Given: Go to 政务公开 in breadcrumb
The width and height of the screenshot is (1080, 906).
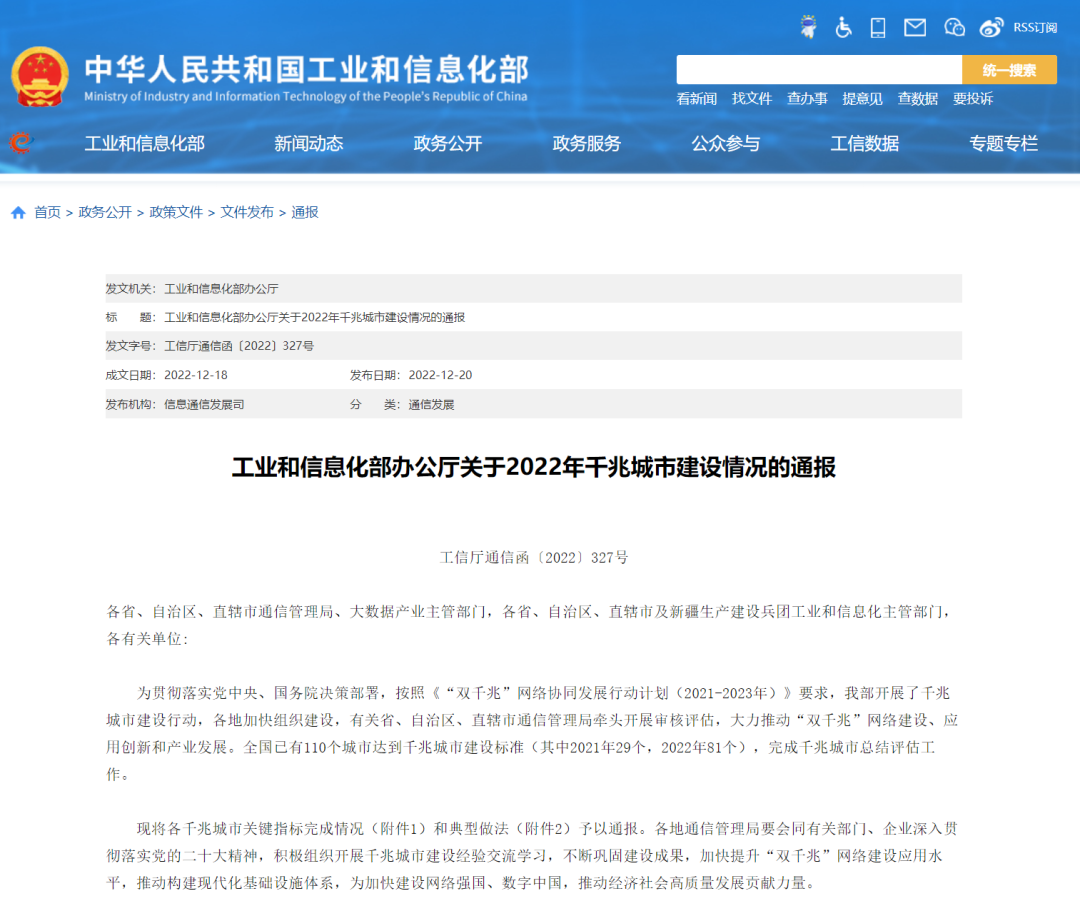Looking at the screenshot, I should [105, 212].
